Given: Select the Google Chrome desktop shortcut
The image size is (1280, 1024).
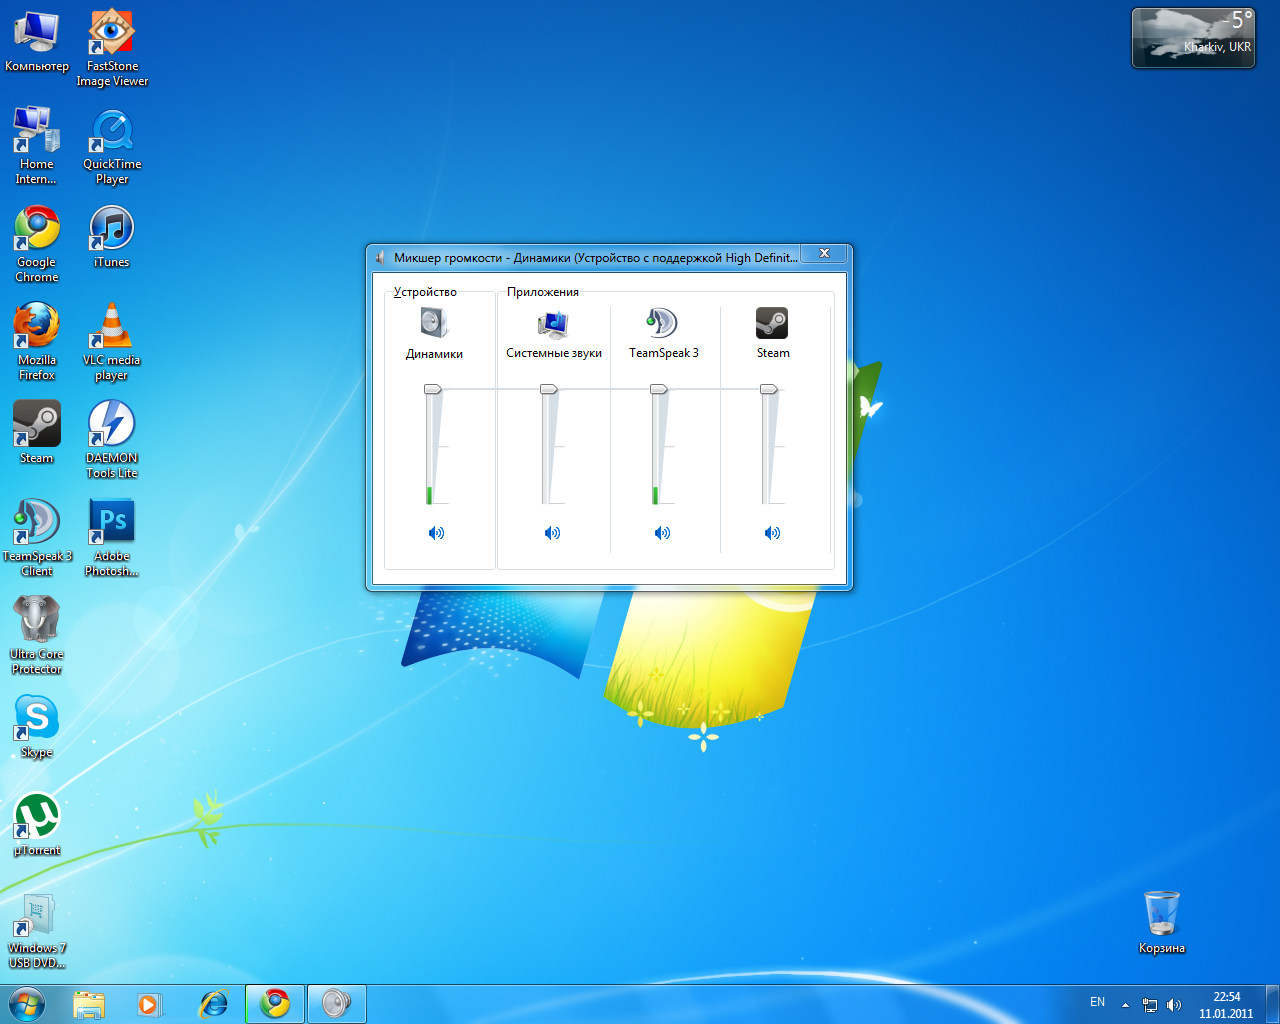Looking at the screenshot, I should click(37, 244).
